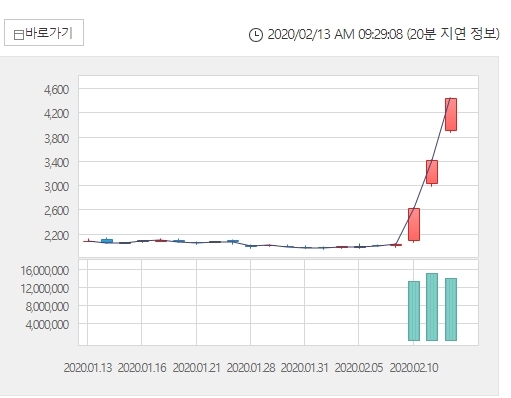Click the 3,000 price axis label
Screen dimensions: 511x398
pyautogui.click(x=56, y=186)
